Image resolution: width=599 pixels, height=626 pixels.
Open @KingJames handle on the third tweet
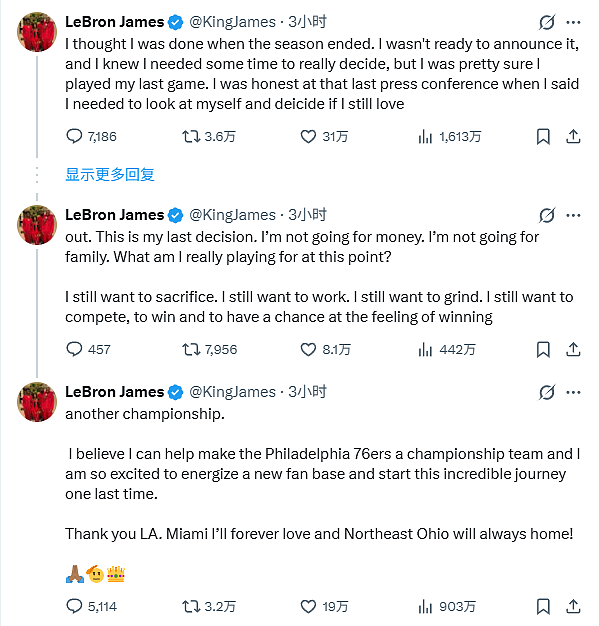[232, 392]
